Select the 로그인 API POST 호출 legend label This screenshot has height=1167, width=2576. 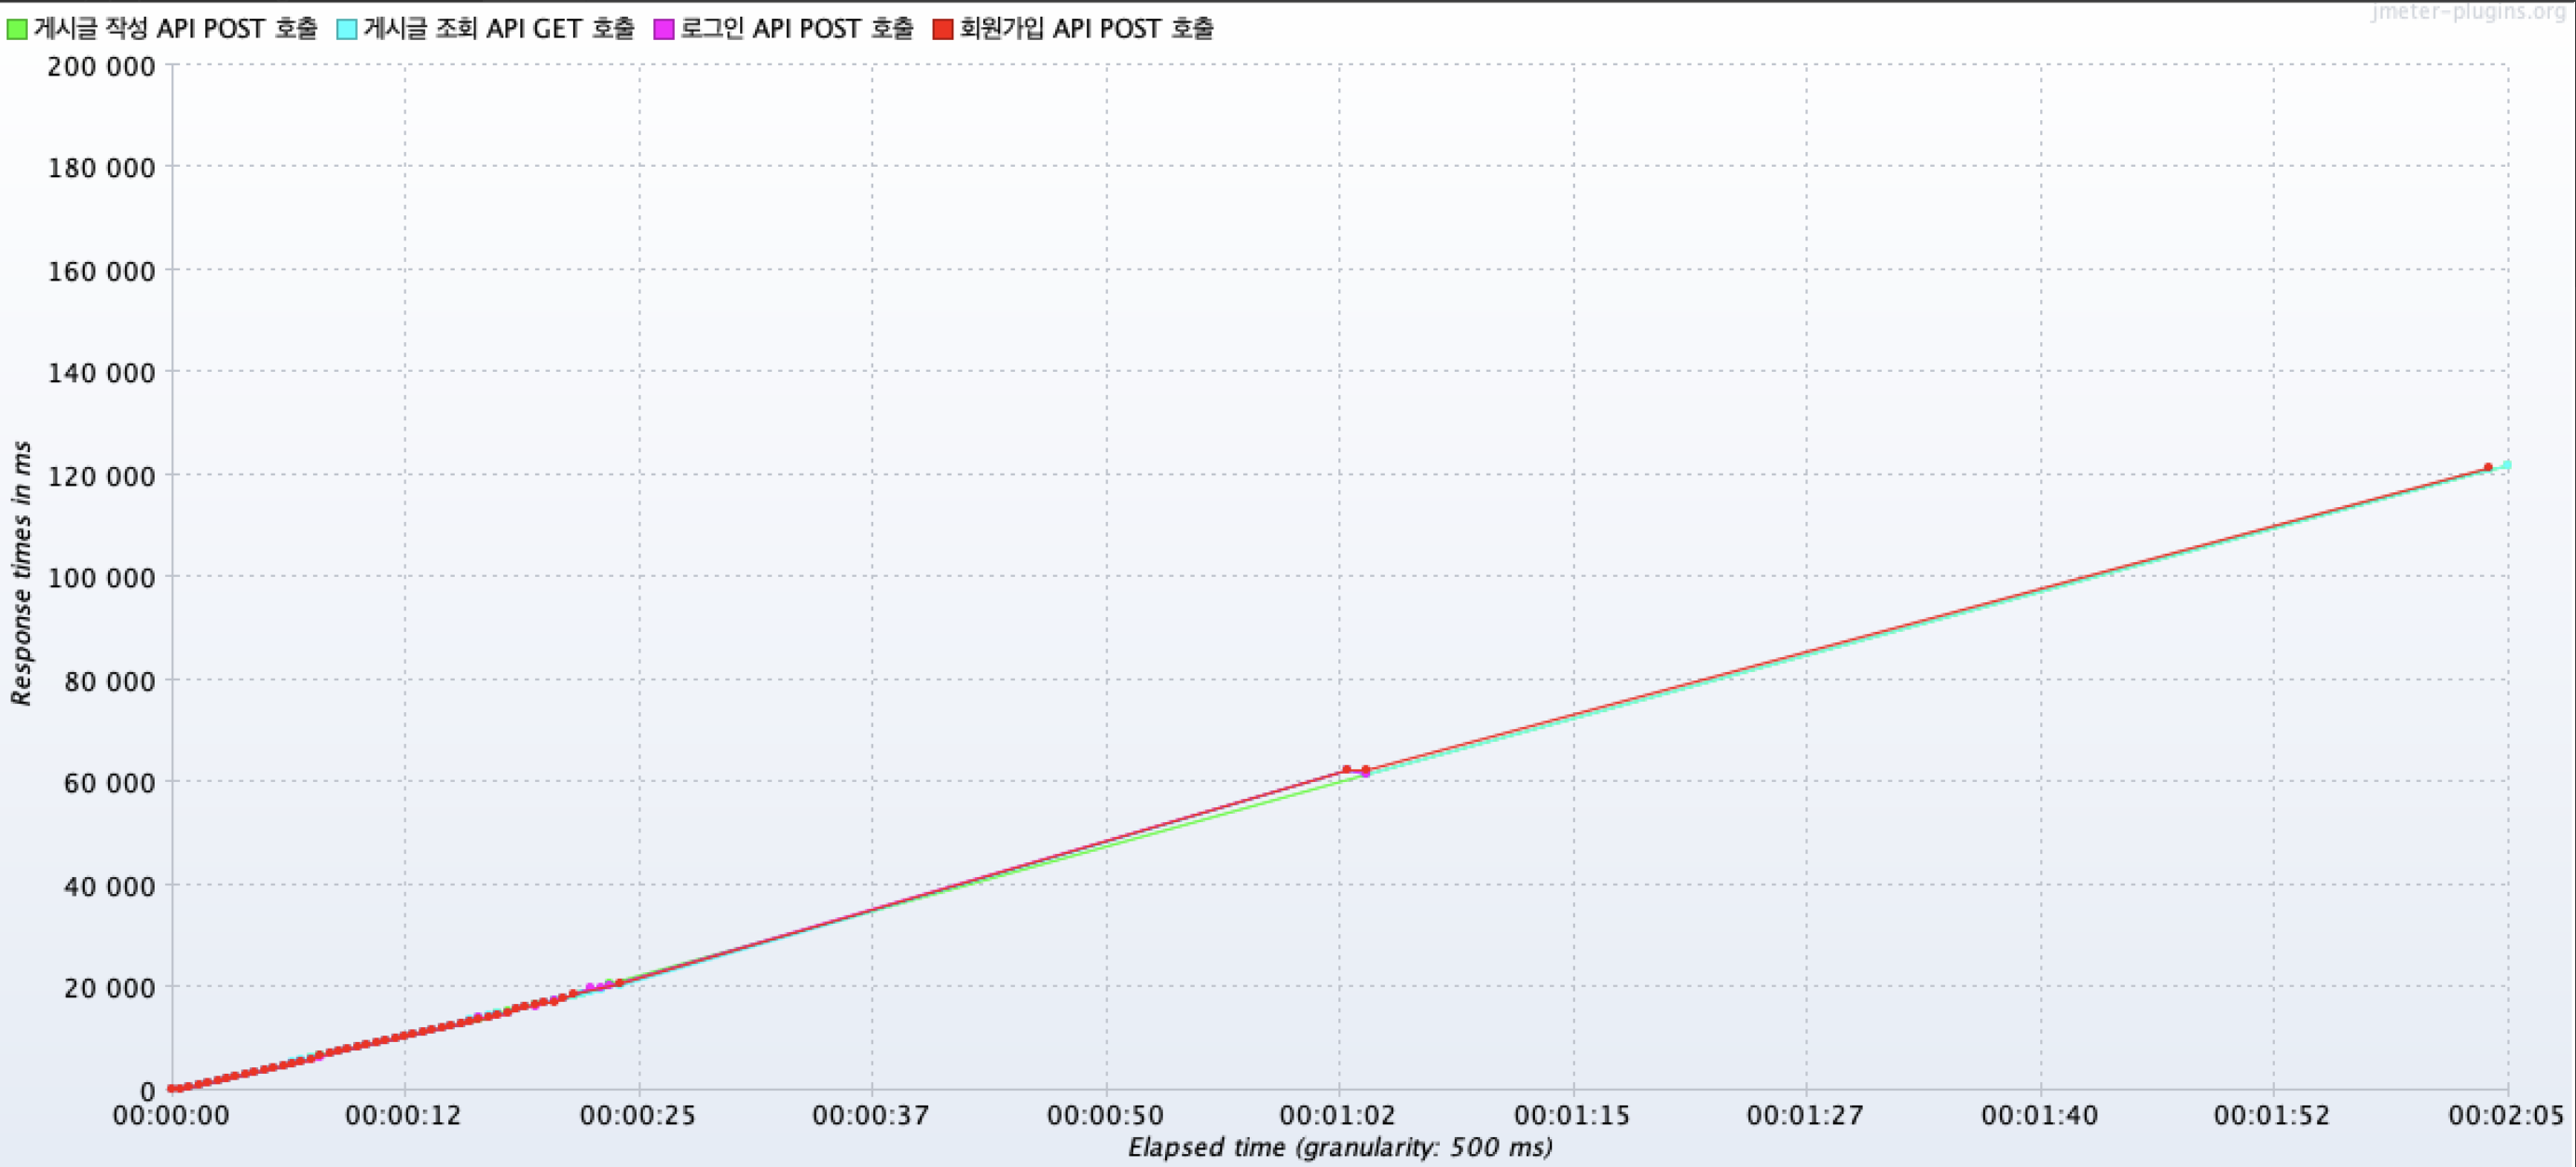click(797, 28)
